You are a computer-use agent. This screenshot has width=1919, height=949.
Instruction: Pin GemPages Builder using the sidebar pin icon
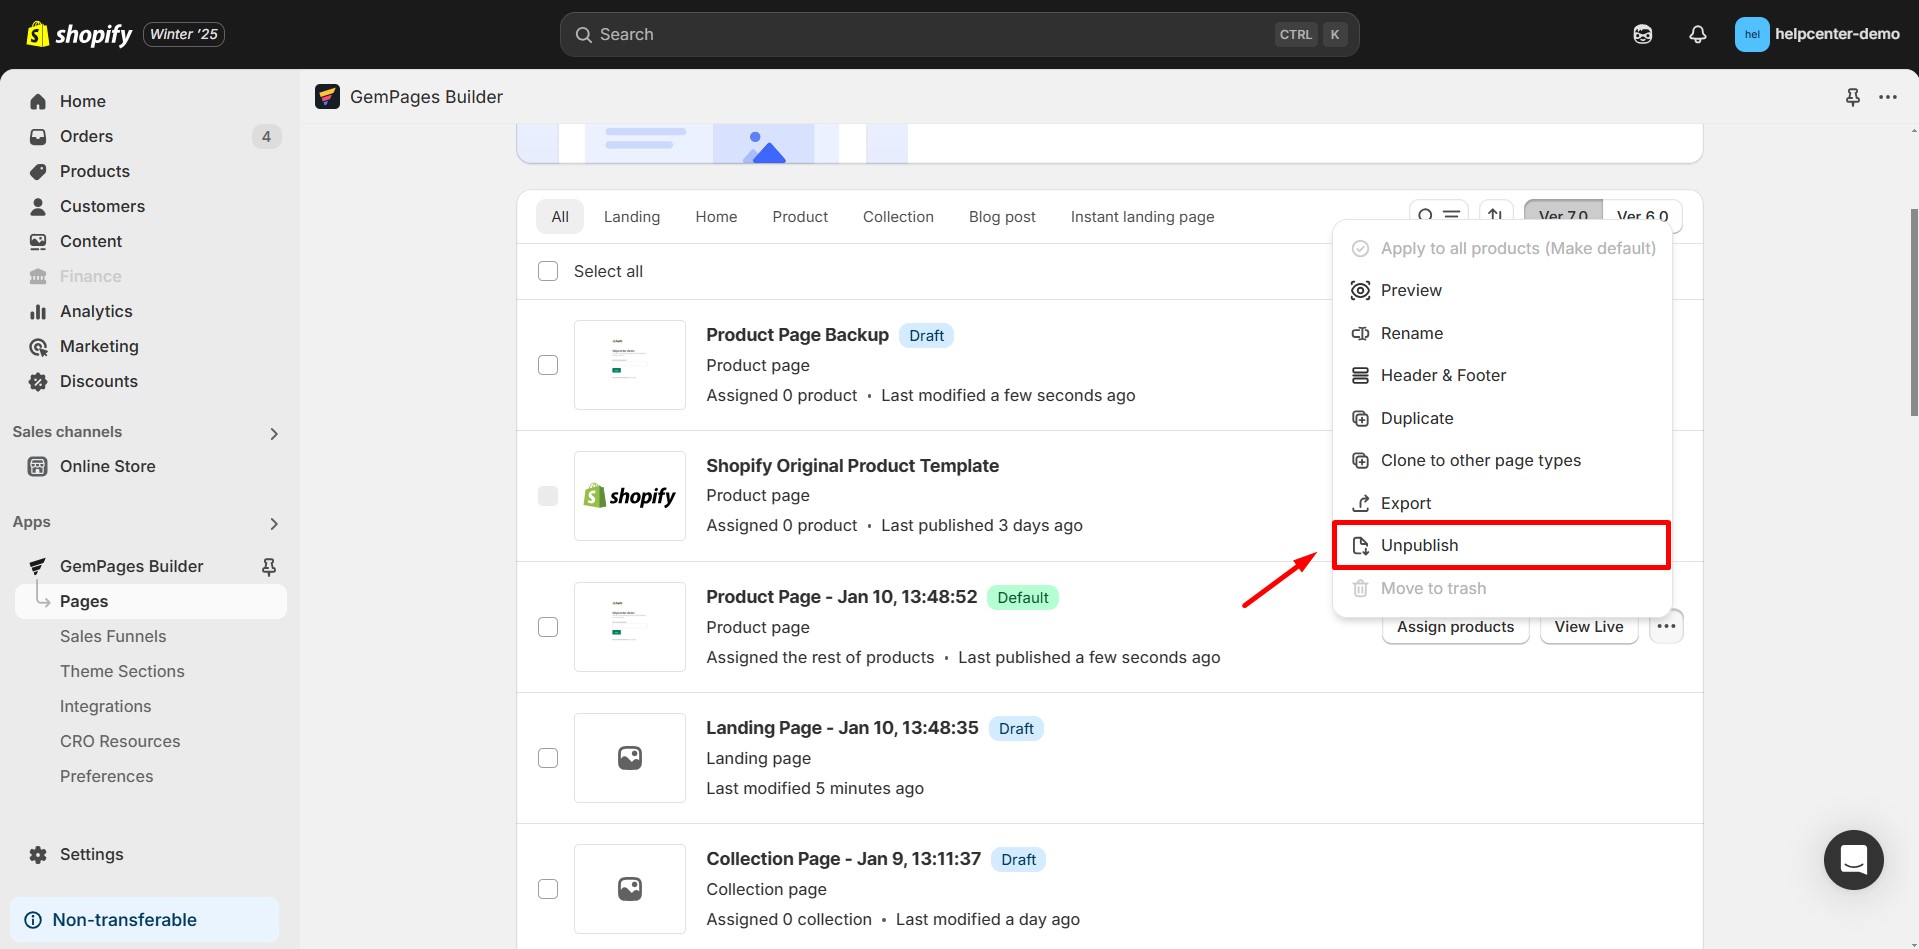268,566
